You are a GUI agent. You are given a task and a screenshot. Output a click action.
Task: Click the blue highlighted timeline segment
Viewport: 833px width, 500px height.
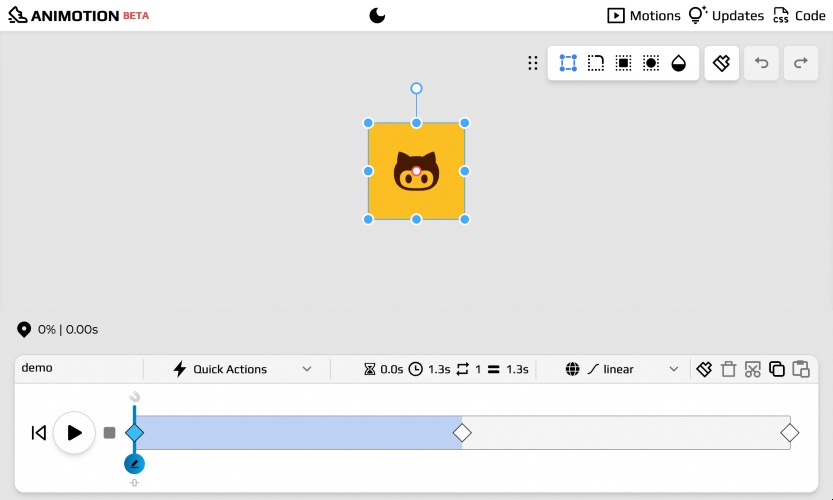(x=298, y=433)
